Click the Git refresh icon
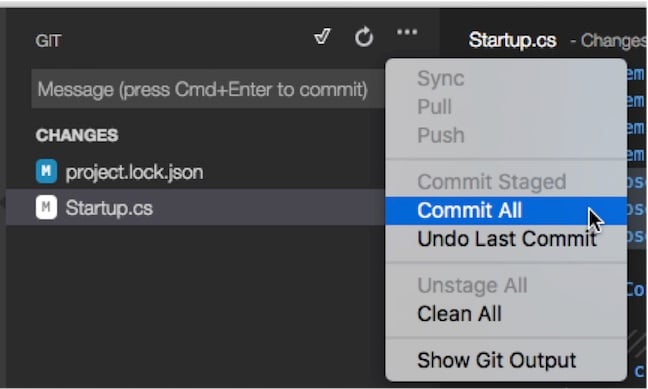 [x=364, y=37]
